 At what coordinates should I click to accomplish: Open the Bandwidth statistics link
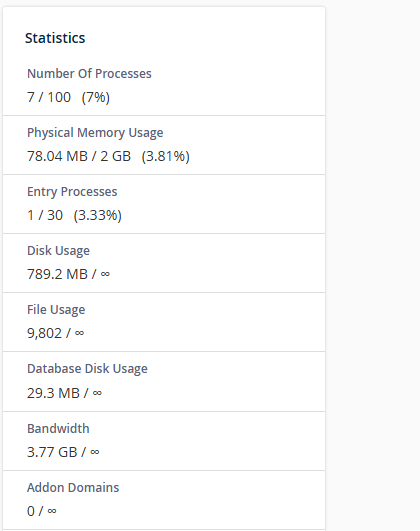[x=58, y=428]
